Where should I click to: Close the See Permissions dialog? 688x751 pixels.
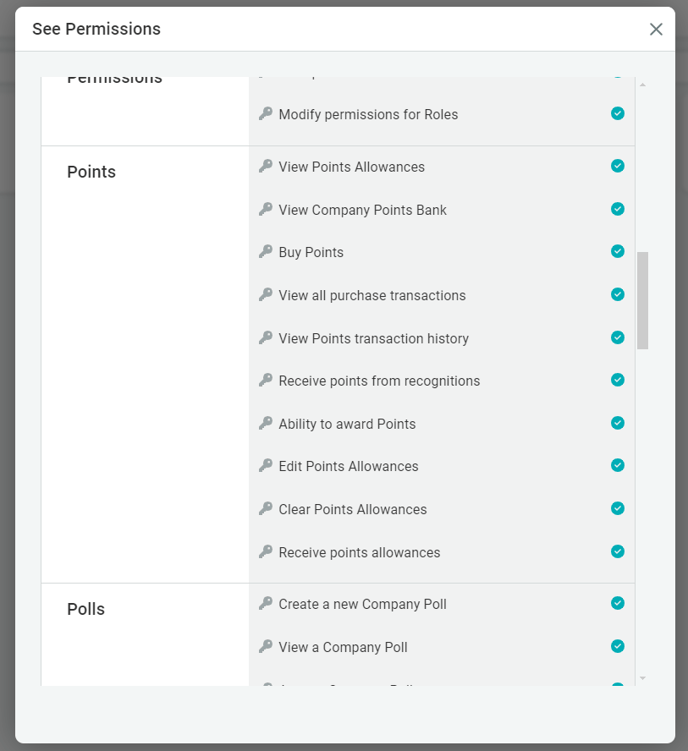656,29
